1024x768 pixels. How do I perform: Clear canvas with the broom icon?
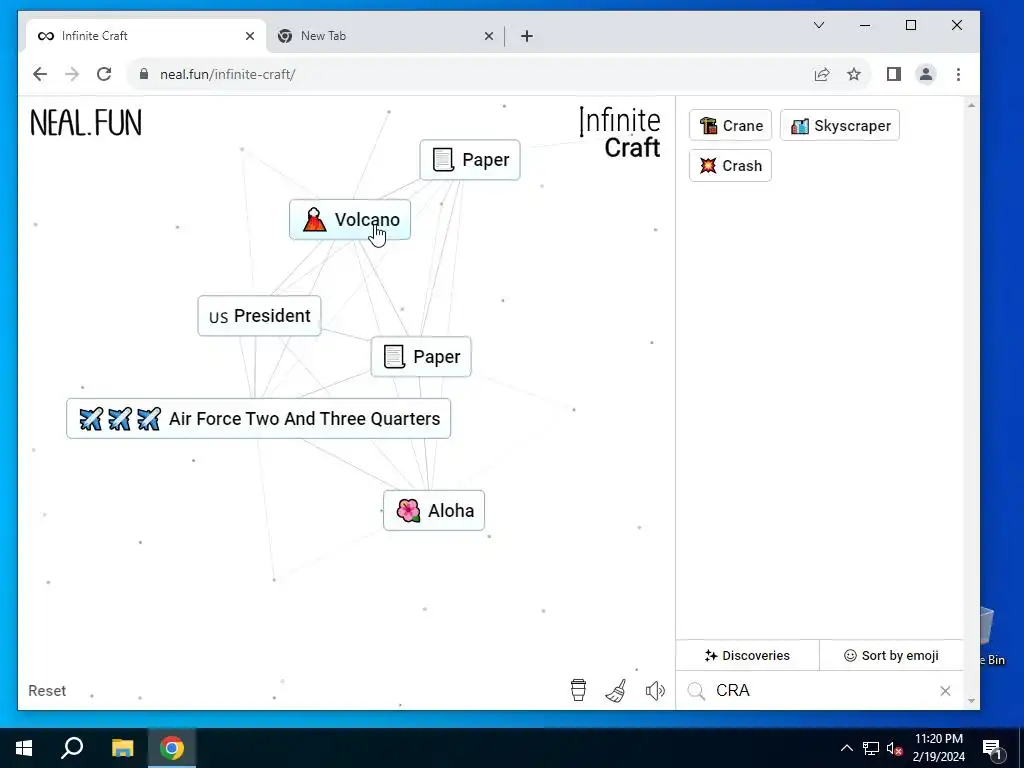tap(616, 690)
